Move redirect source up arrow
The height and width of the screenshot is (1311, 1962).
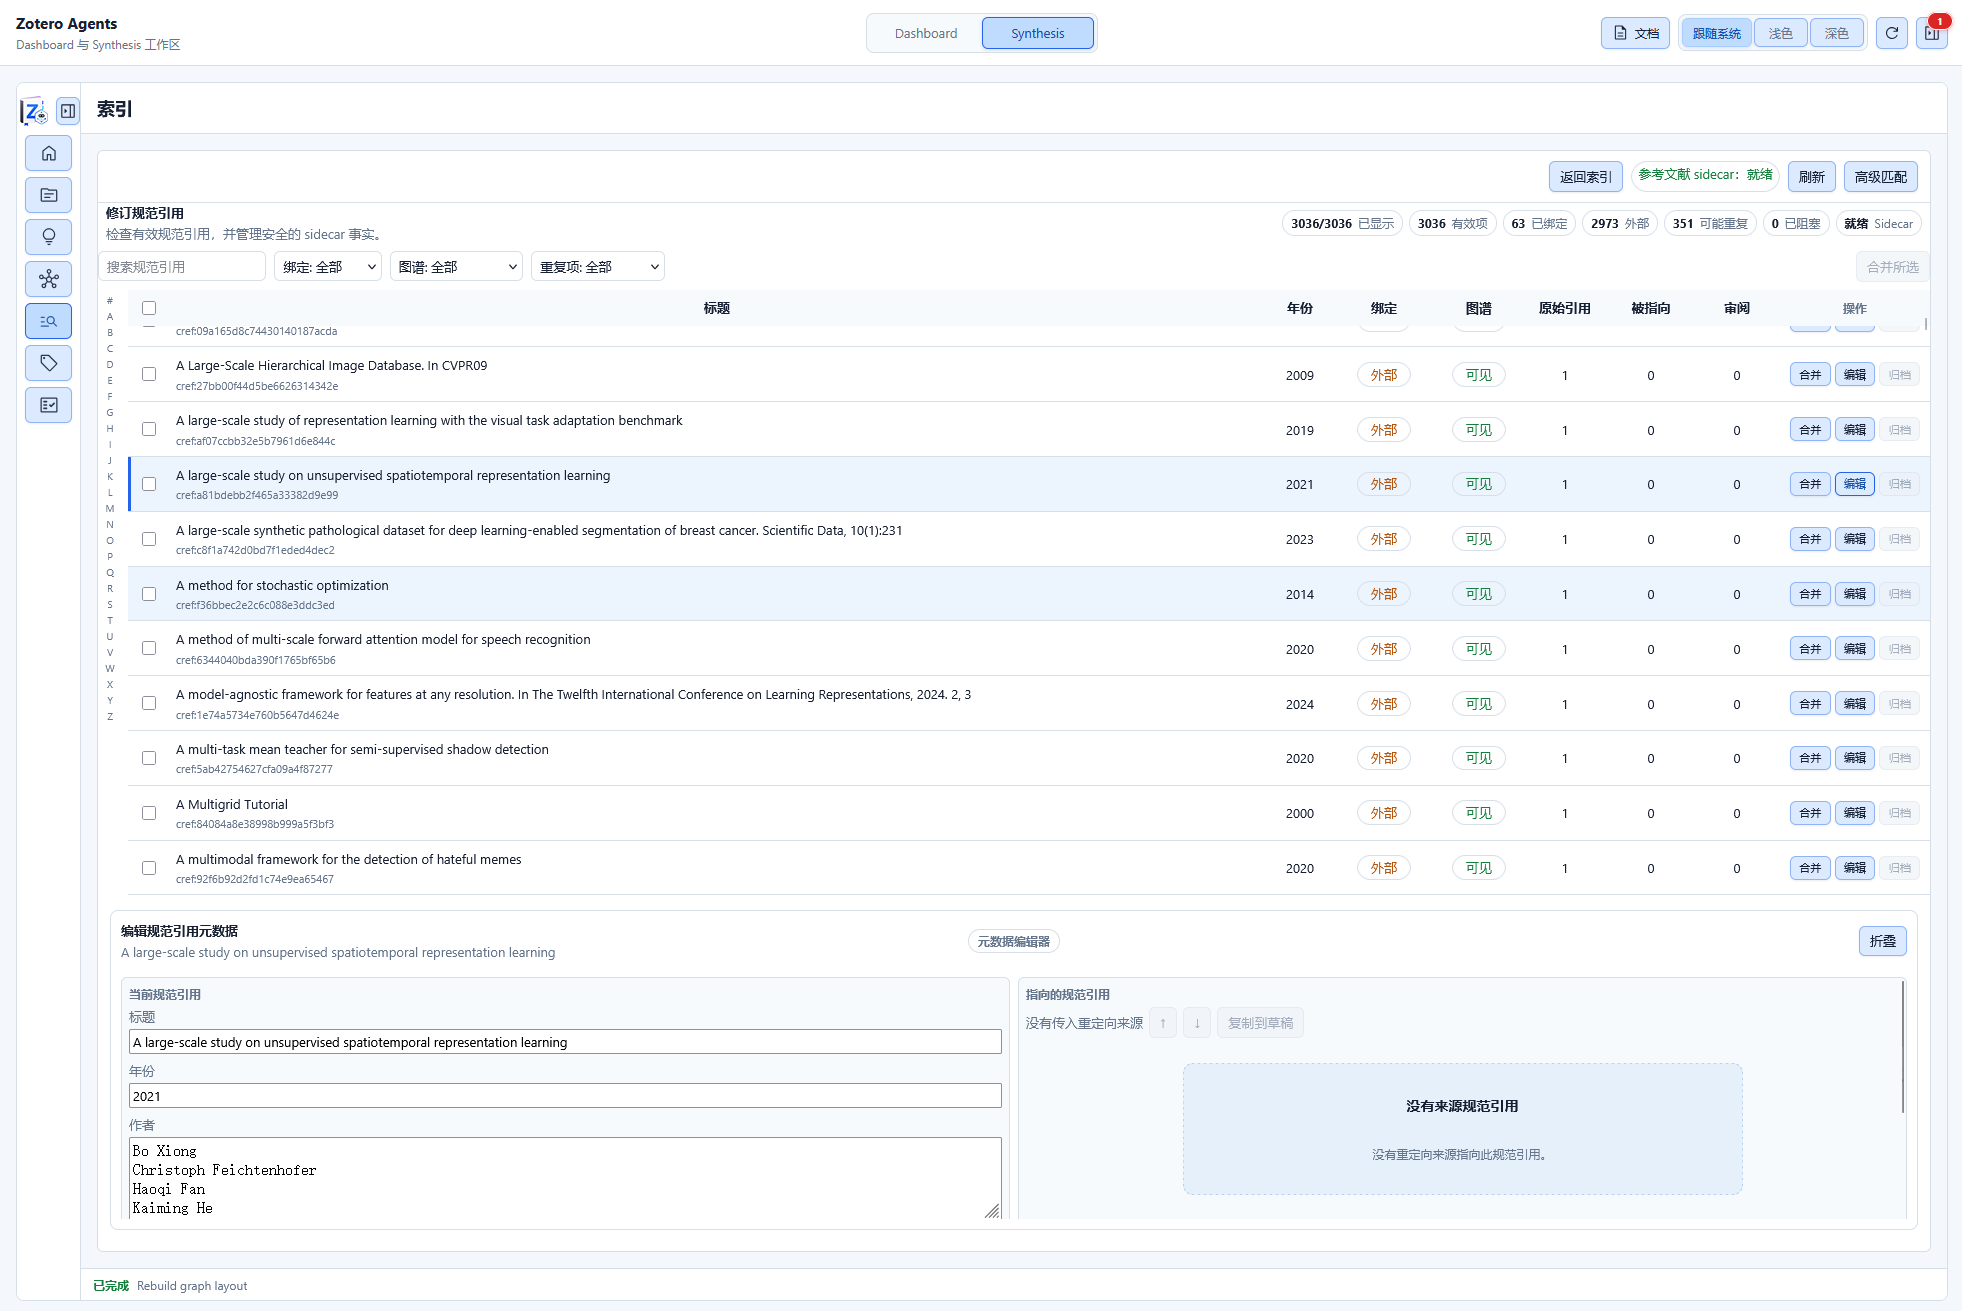pos(1163,1023)
